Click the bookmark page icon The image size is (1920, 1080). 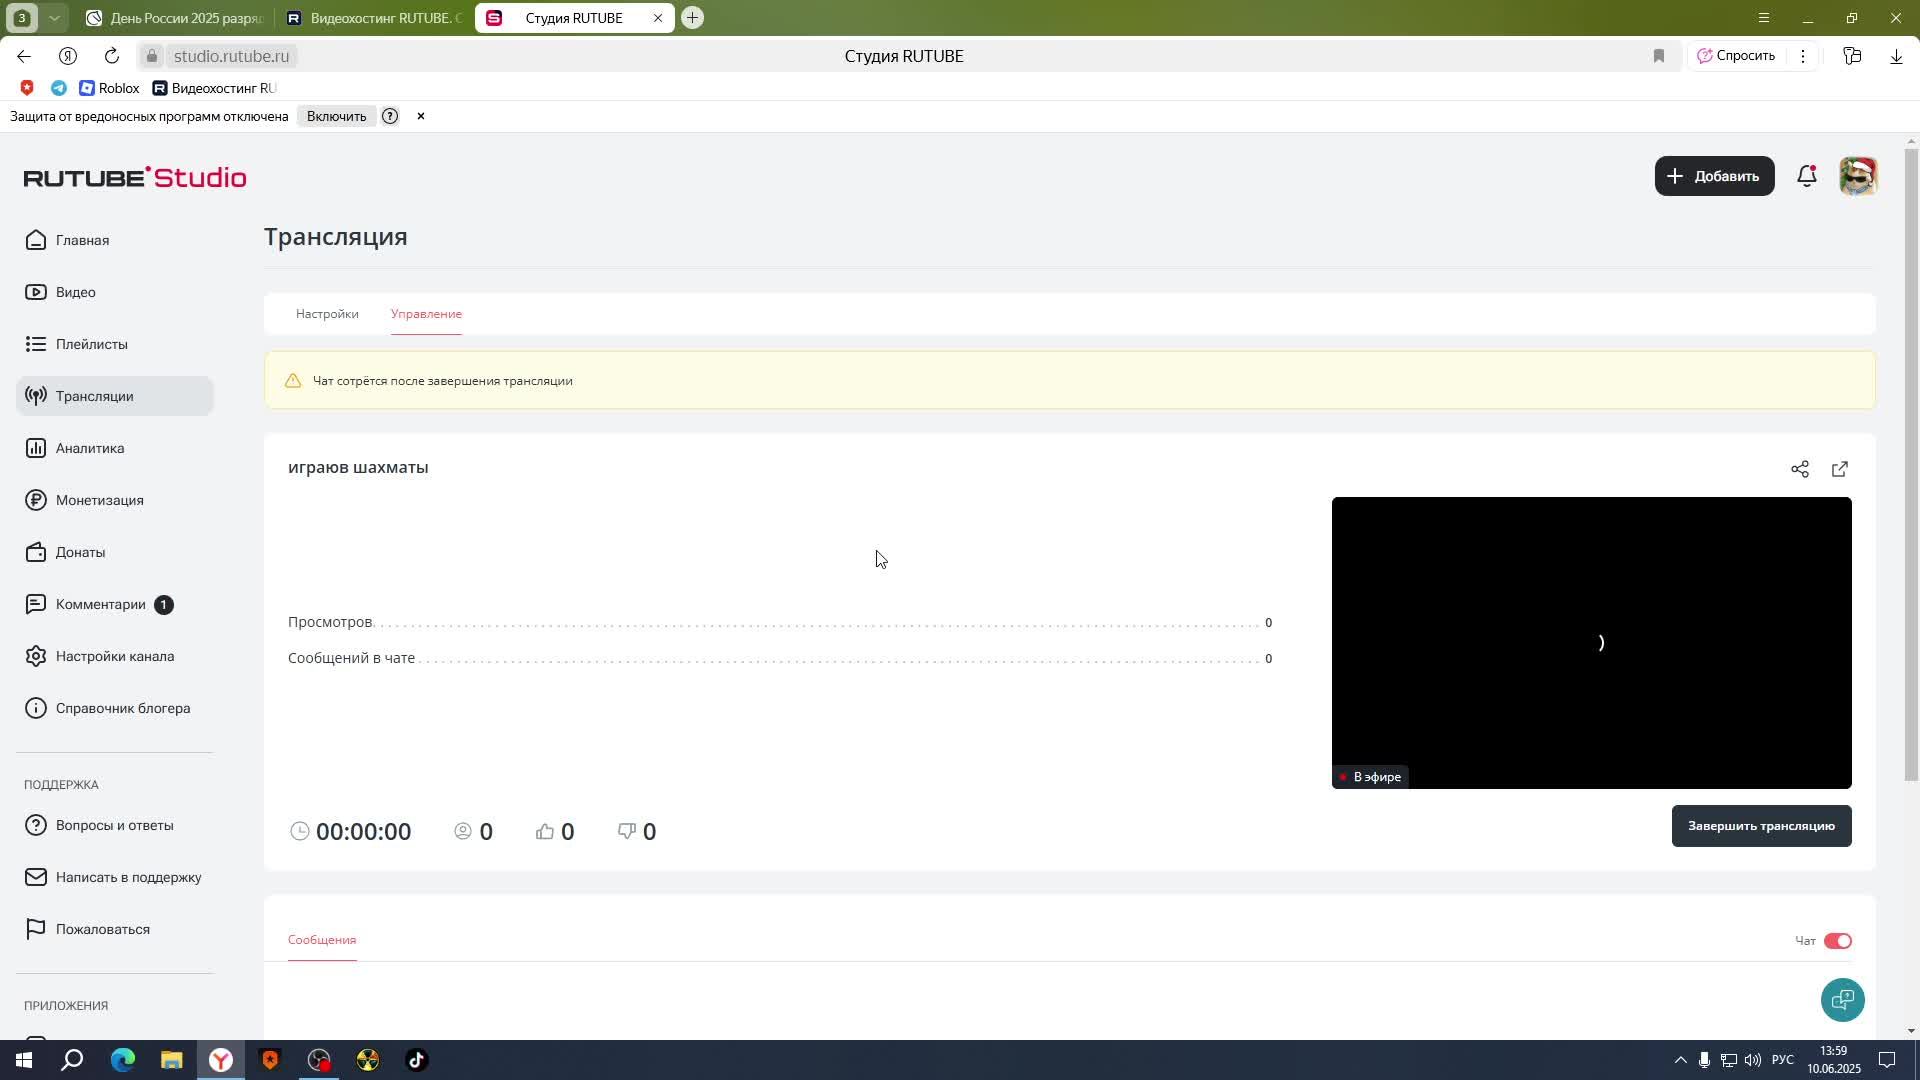click(1659, 56)
